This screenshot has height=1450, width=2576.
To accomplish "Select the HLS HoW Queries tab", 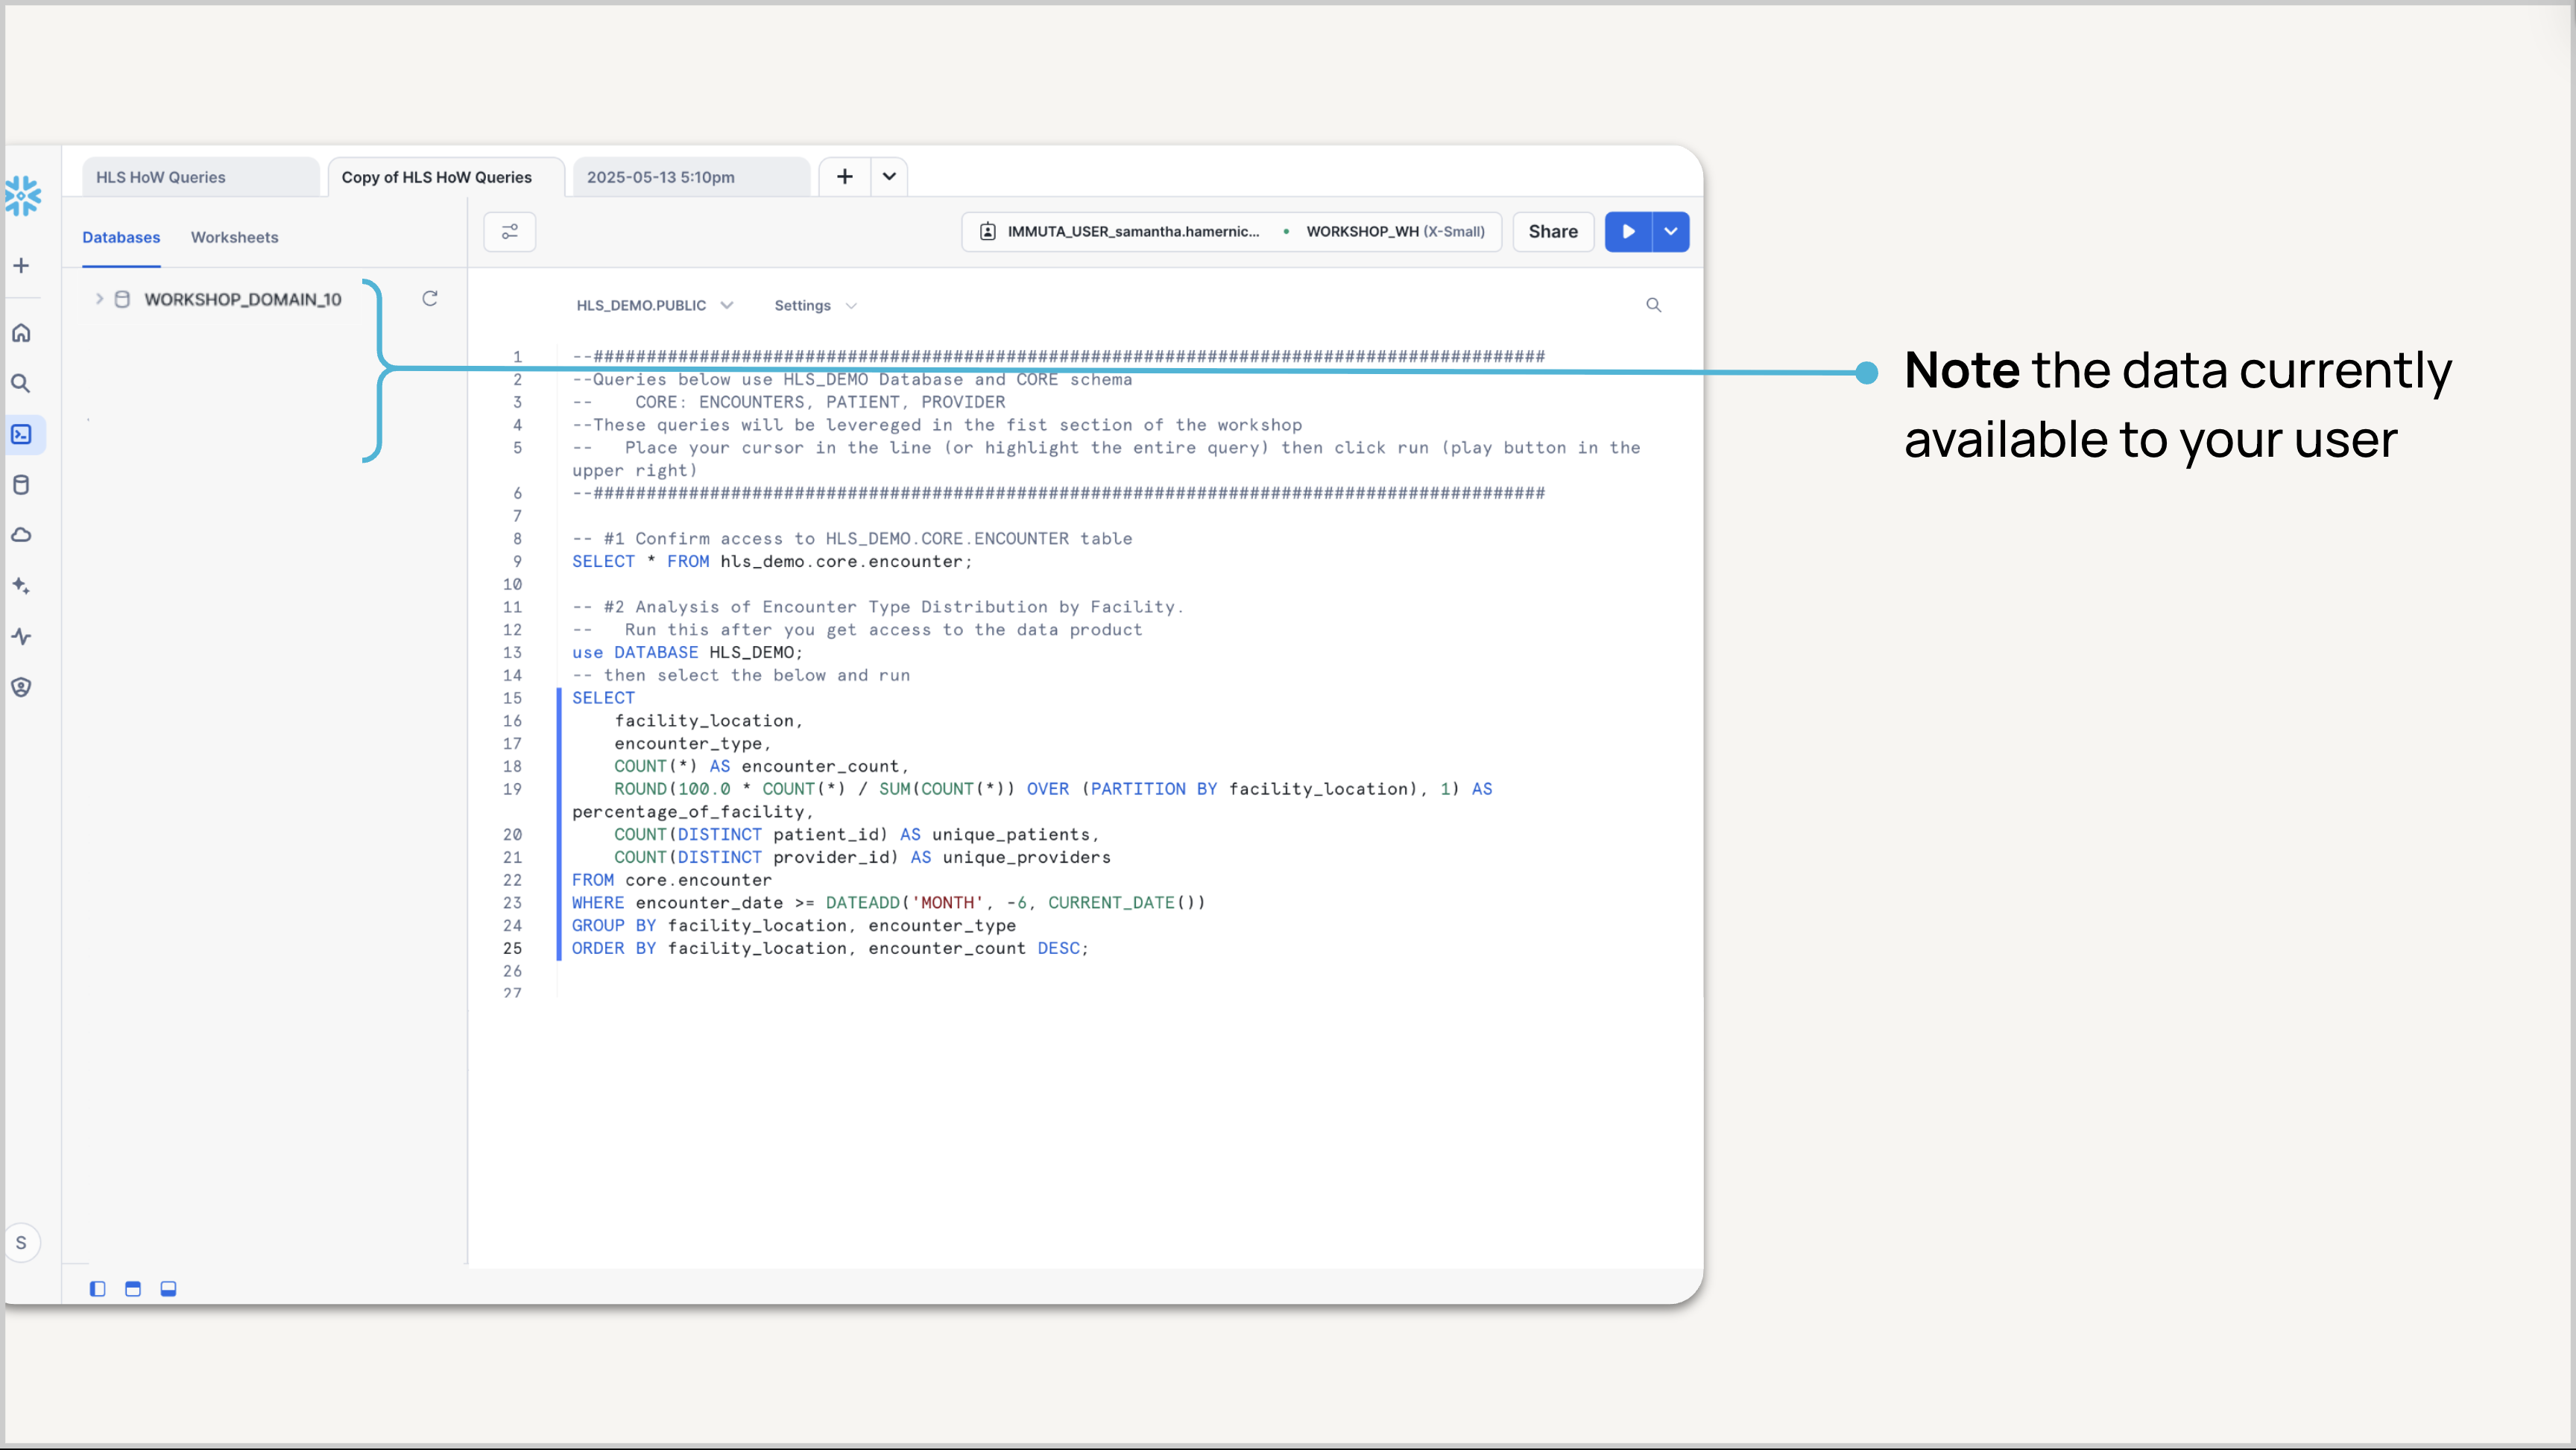I will click(161, 177).
